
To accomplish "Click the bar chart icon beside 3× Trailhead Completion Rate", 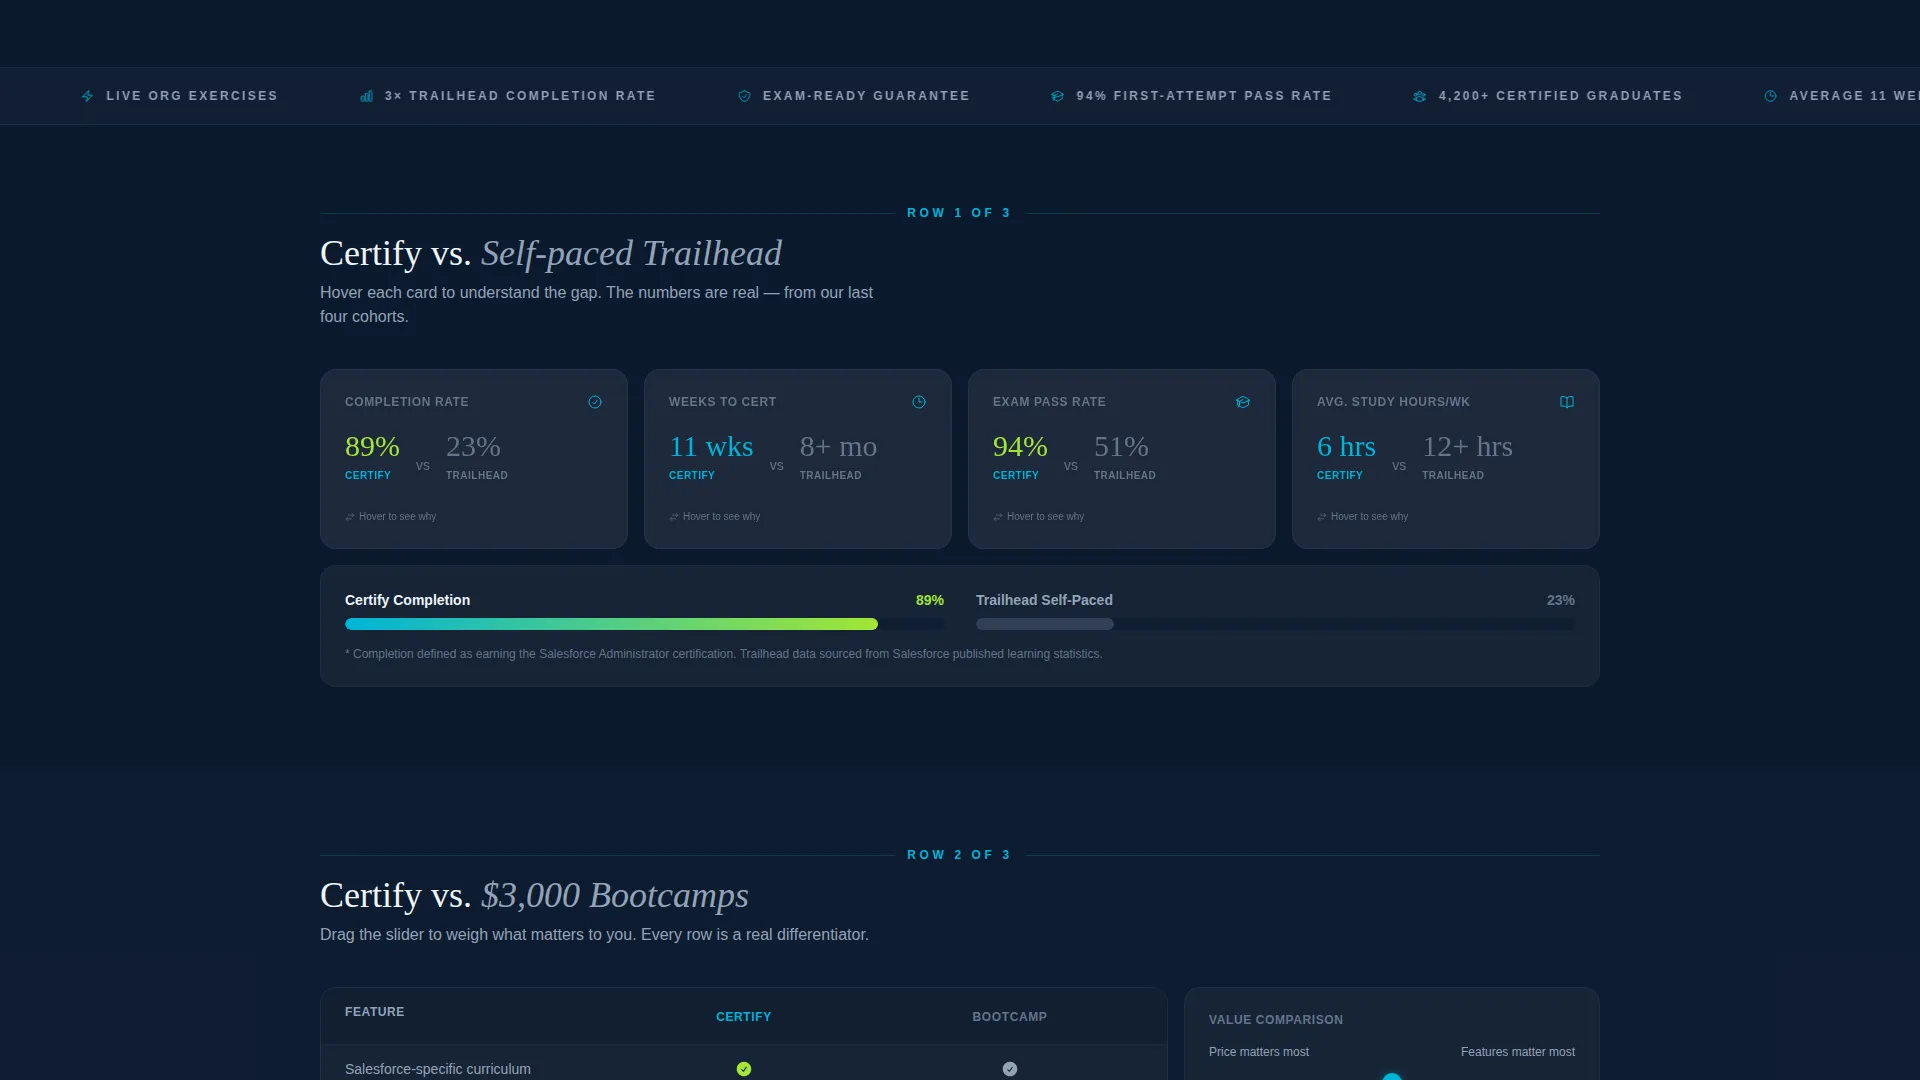I will pos(366,96).
